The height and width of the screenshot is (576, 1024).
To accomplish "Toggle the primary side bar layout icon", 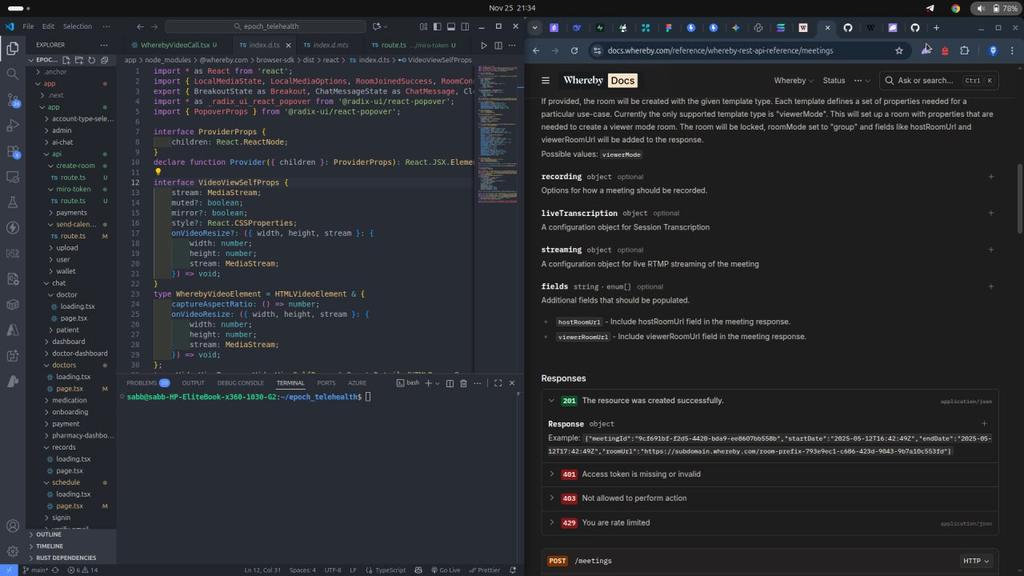I will click(437, 27).
